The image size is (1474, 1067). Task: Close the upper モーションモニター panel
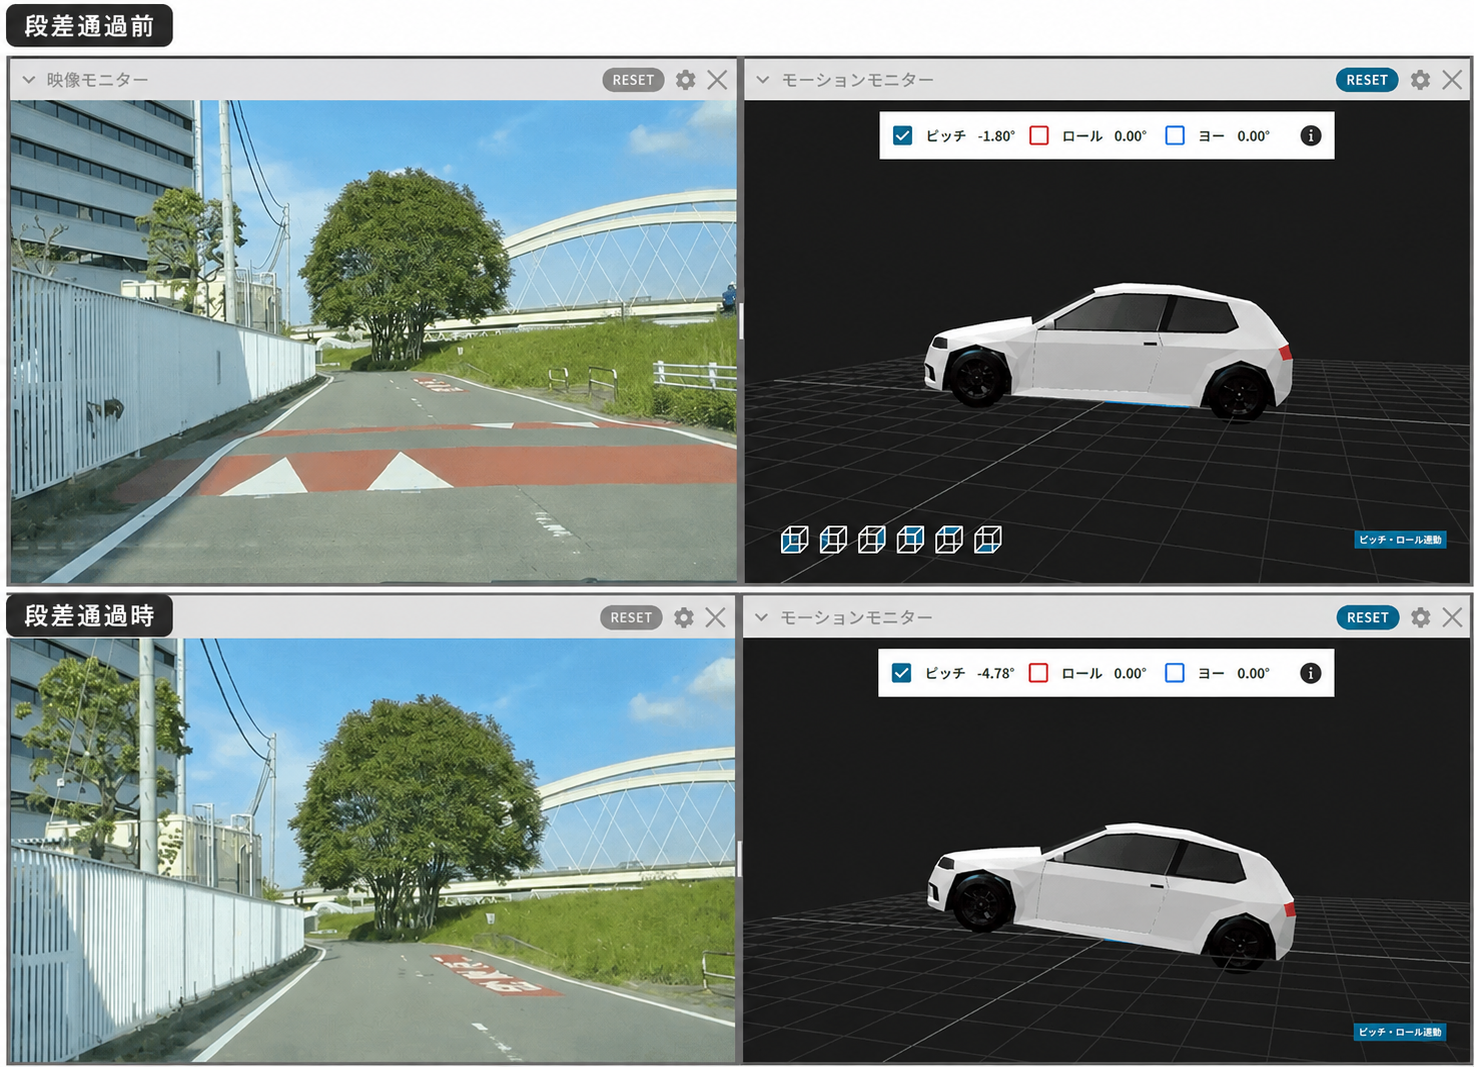point(1452,80)
